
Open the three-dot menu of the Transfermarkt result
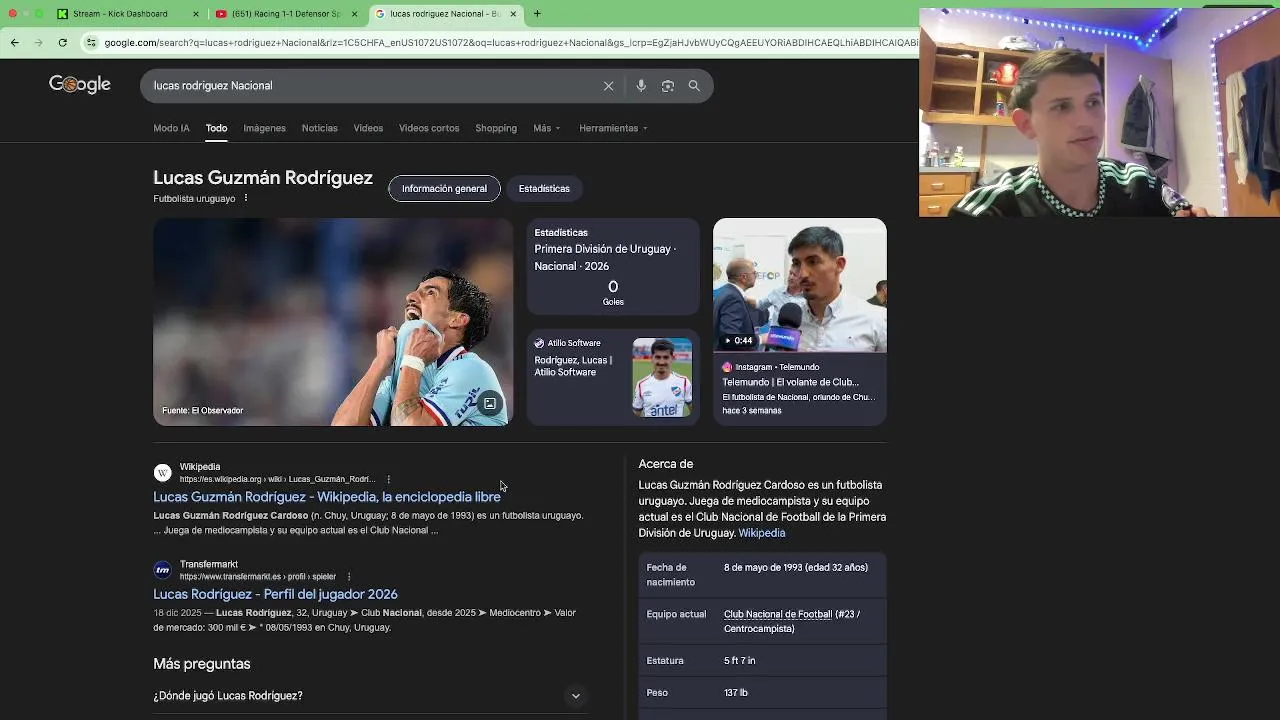(349, 577)
